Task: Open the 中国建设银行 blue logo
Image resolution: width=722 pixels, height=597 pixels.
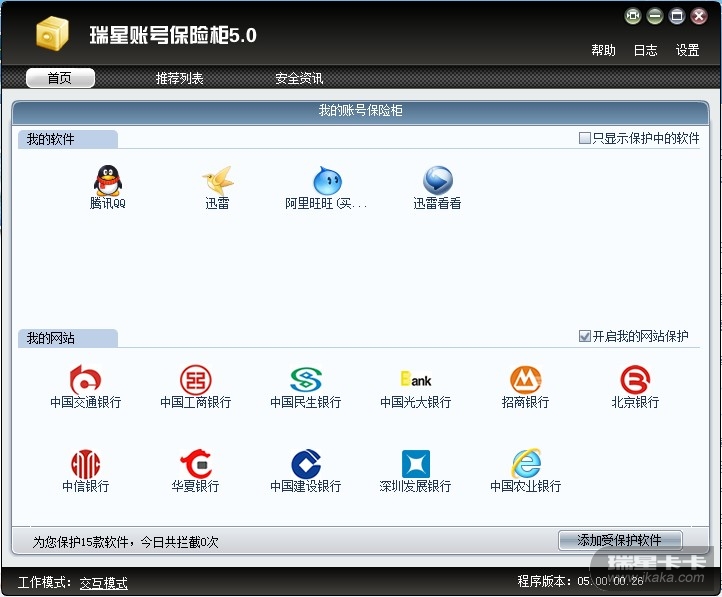Action: (x=306, y=464)
